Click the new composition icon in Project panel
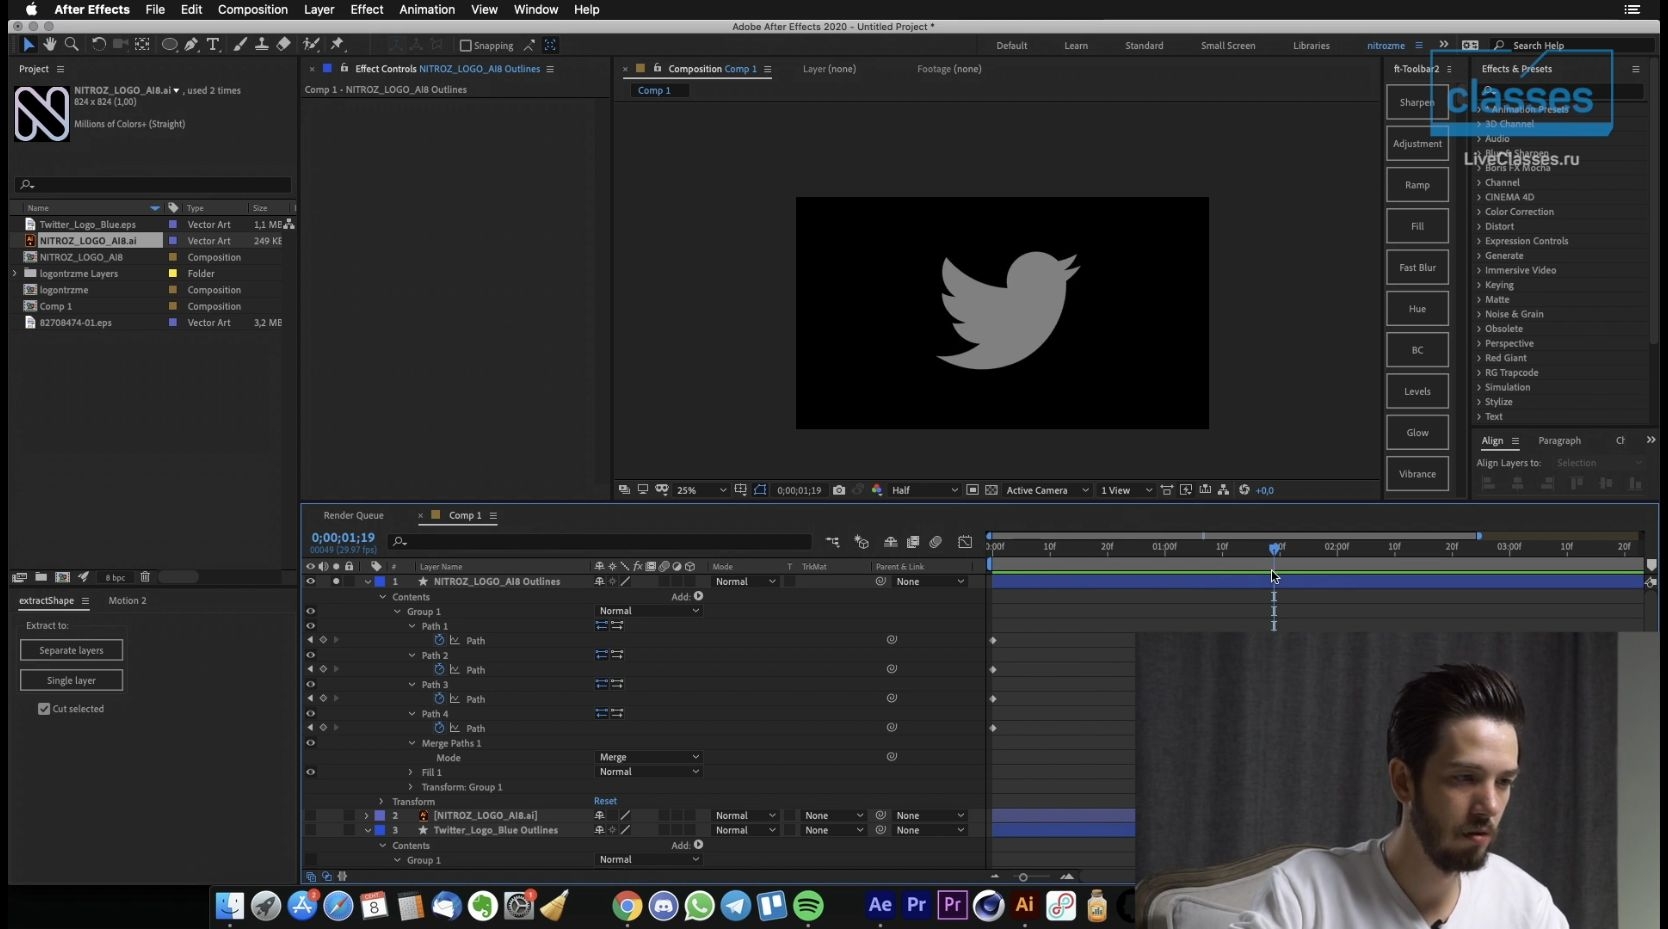Image resolution: width=1668 pixels, height=929 pixels. pos(62,577)
